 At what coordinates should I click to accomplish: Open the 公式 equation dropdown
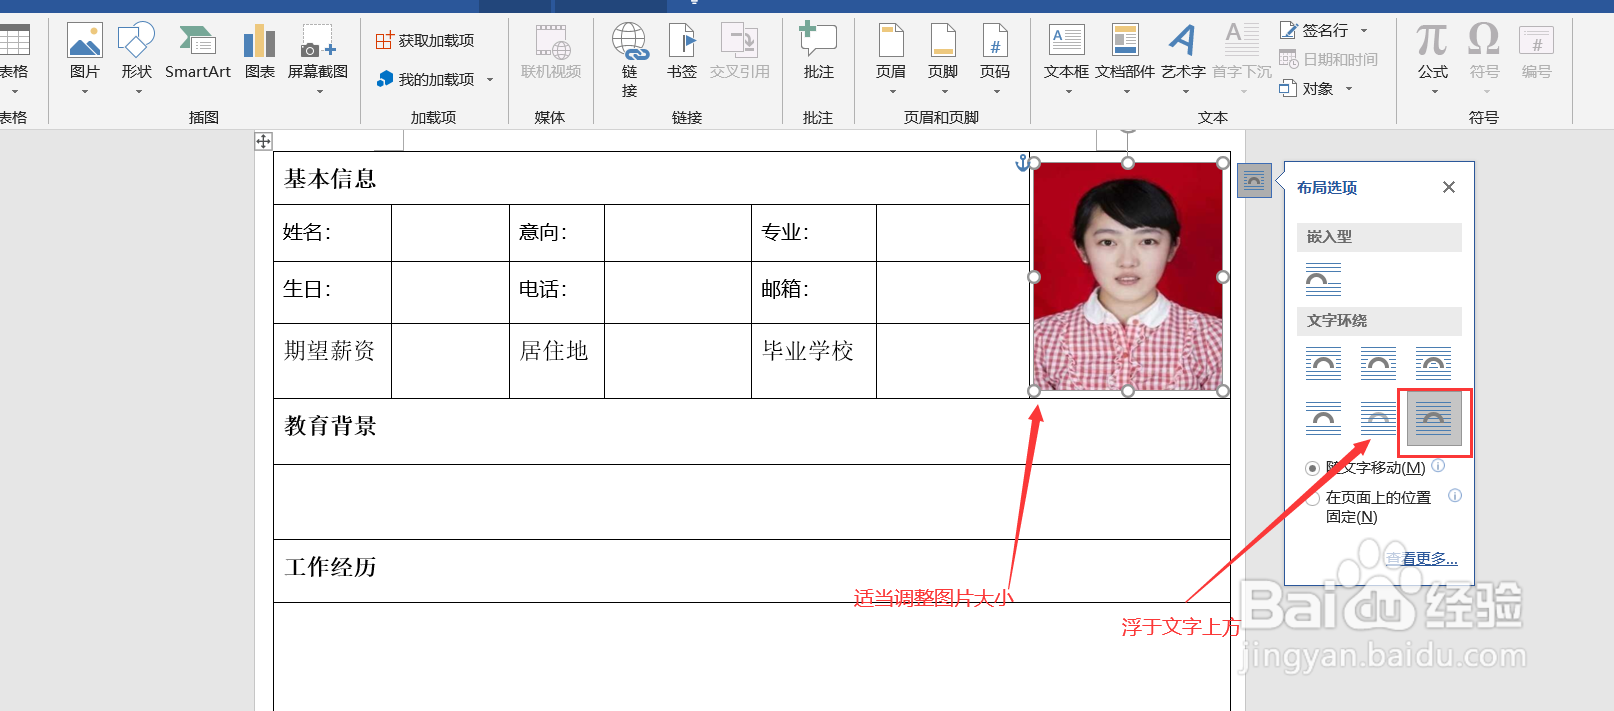(x=1434, y=92)
